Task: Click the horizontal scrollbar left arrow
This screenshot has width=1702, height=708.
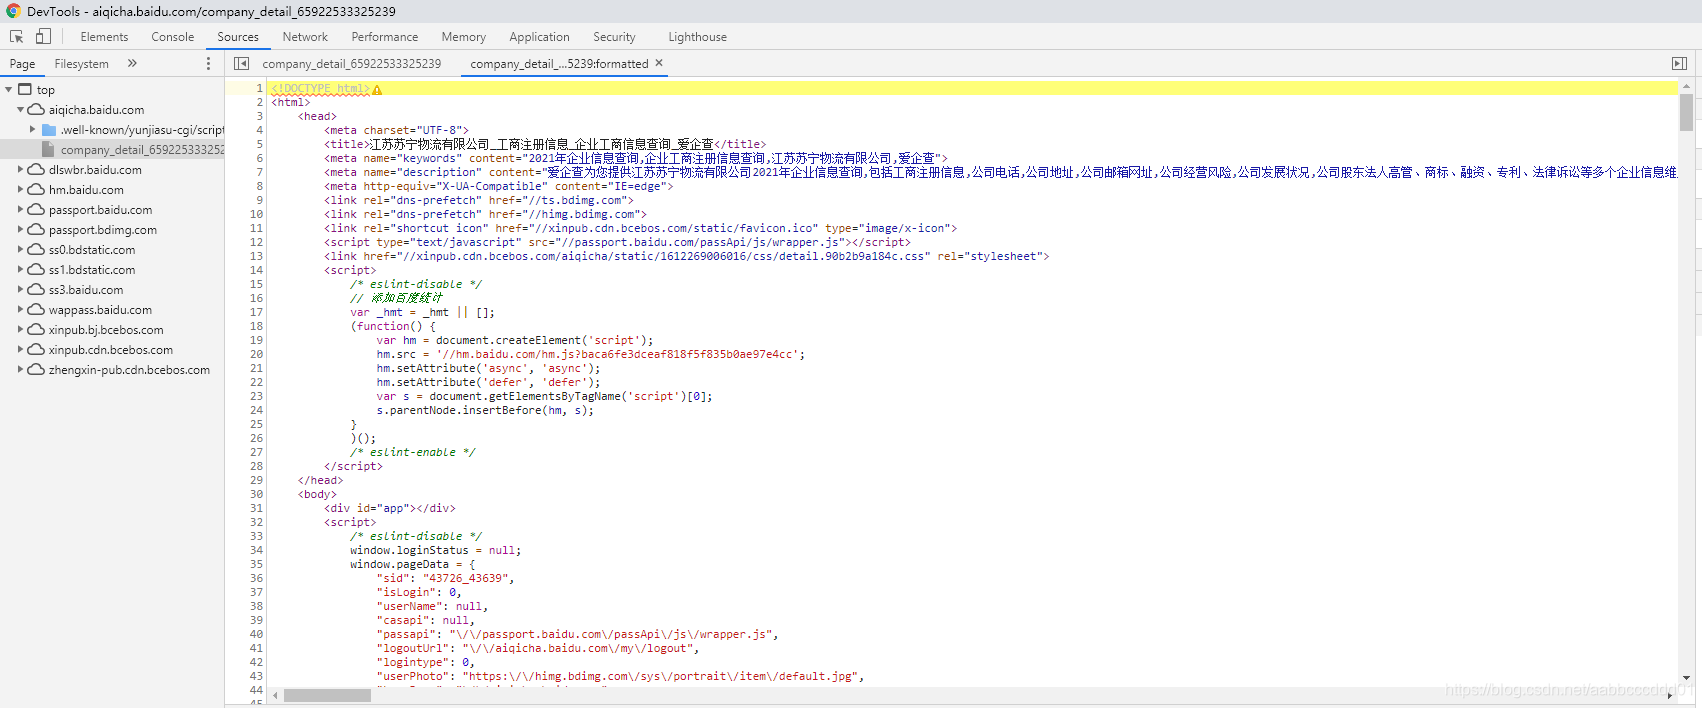Action: pos(276,695)
